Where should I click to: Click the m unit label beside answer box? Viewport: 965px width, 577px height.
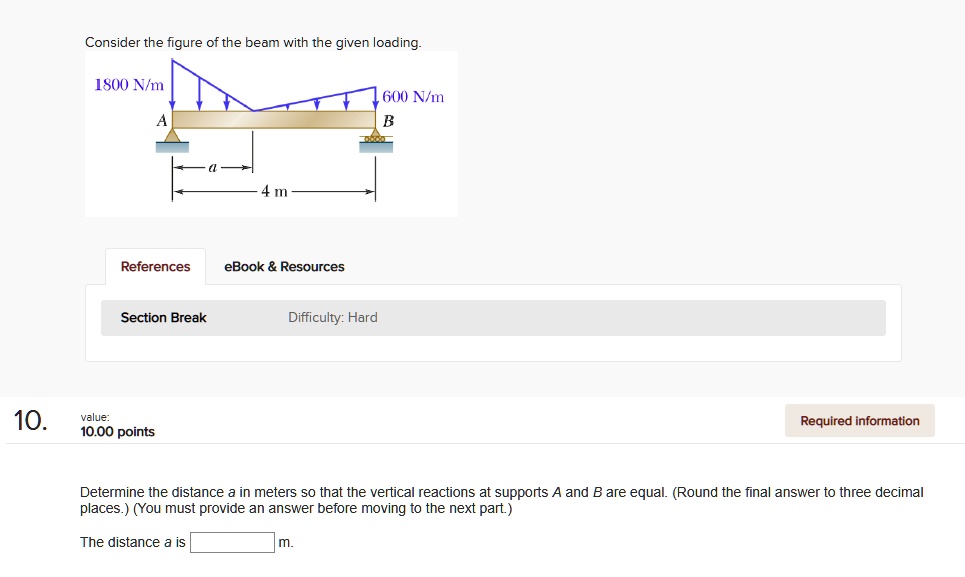(285, 541)
